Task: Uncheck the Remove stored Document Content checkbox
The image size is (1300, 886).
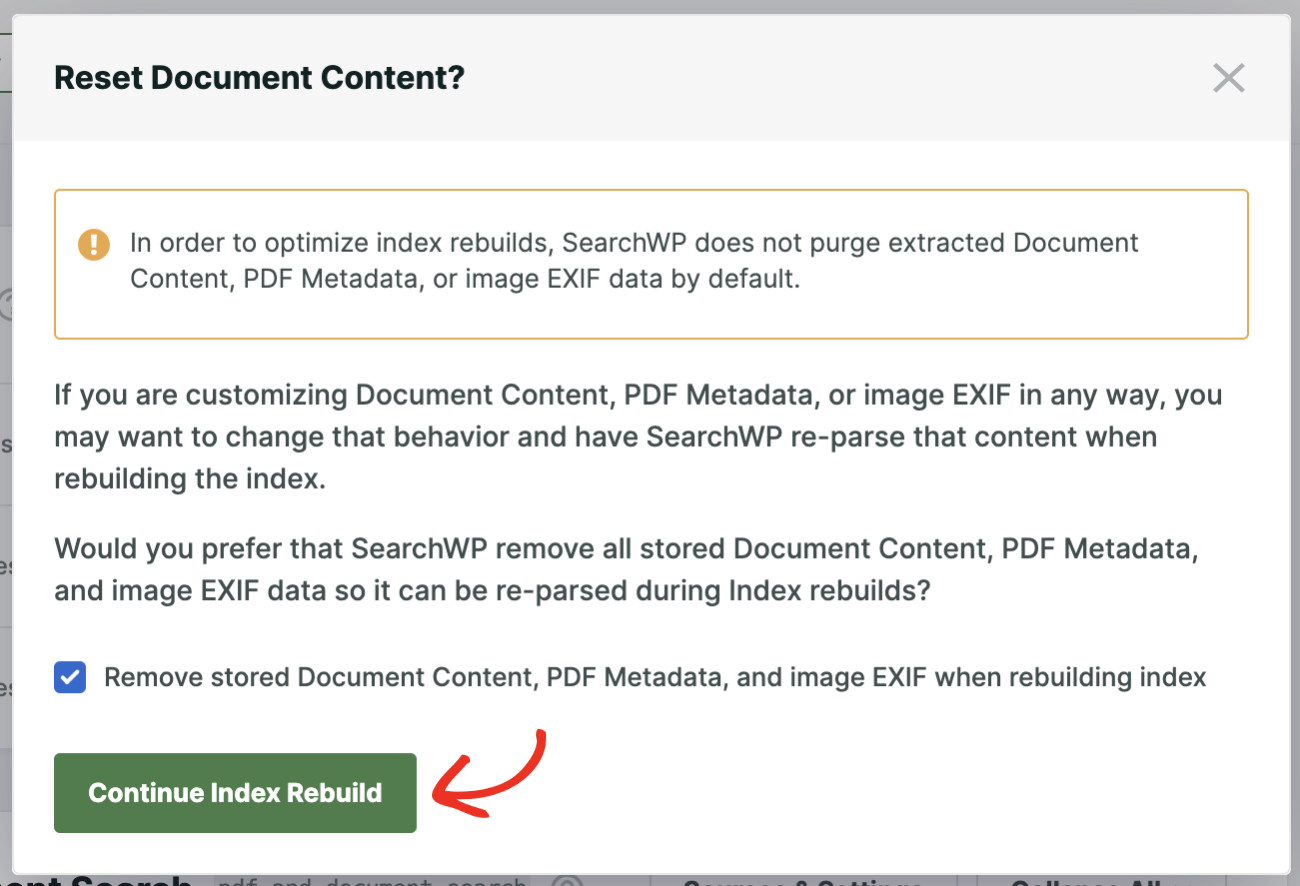Action: (x=70, y=677)
